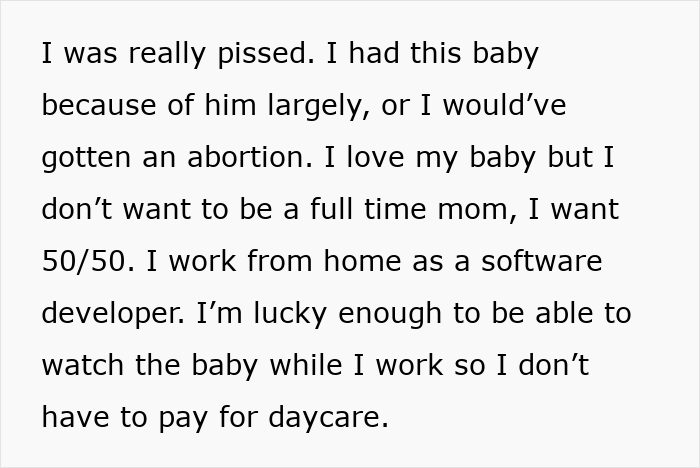Click the word "largely"

(320, 105)
